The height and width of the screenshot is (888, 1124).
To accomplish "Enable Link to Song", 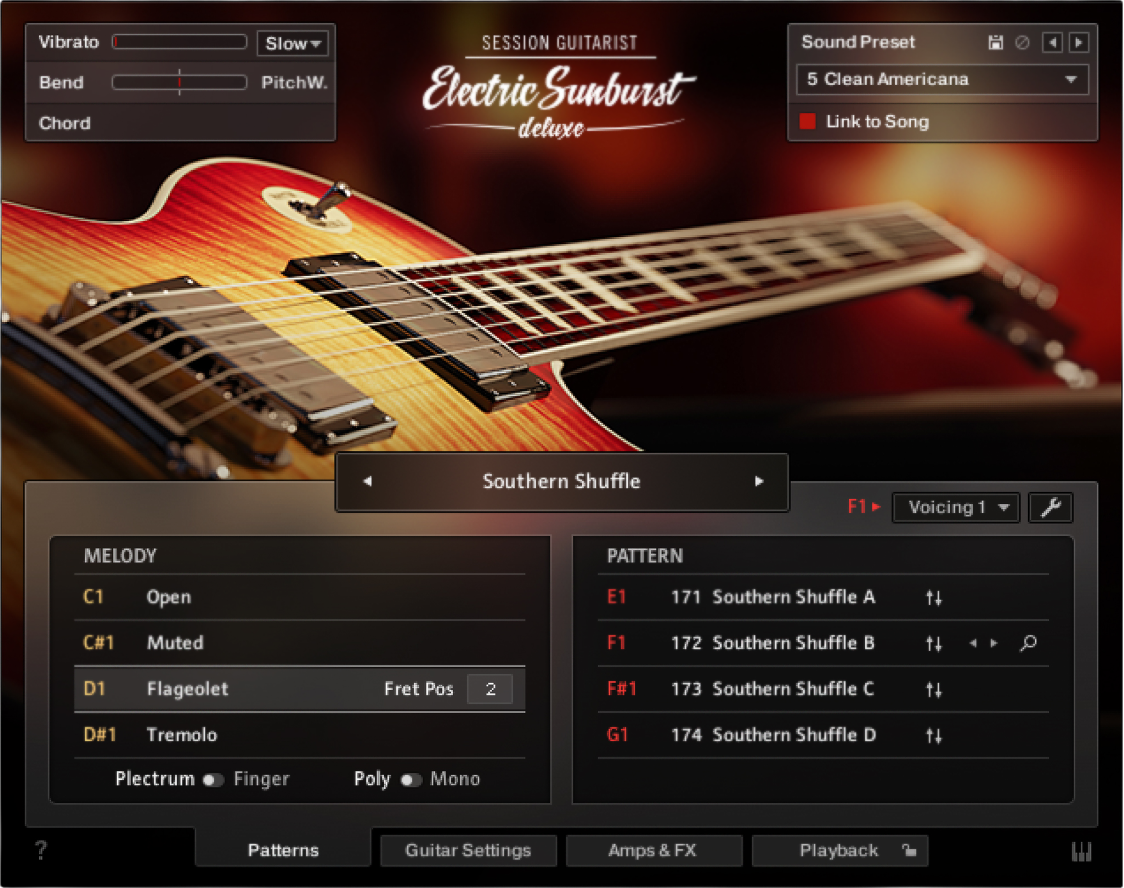I will pyautogui.click(x=810, y=121).
